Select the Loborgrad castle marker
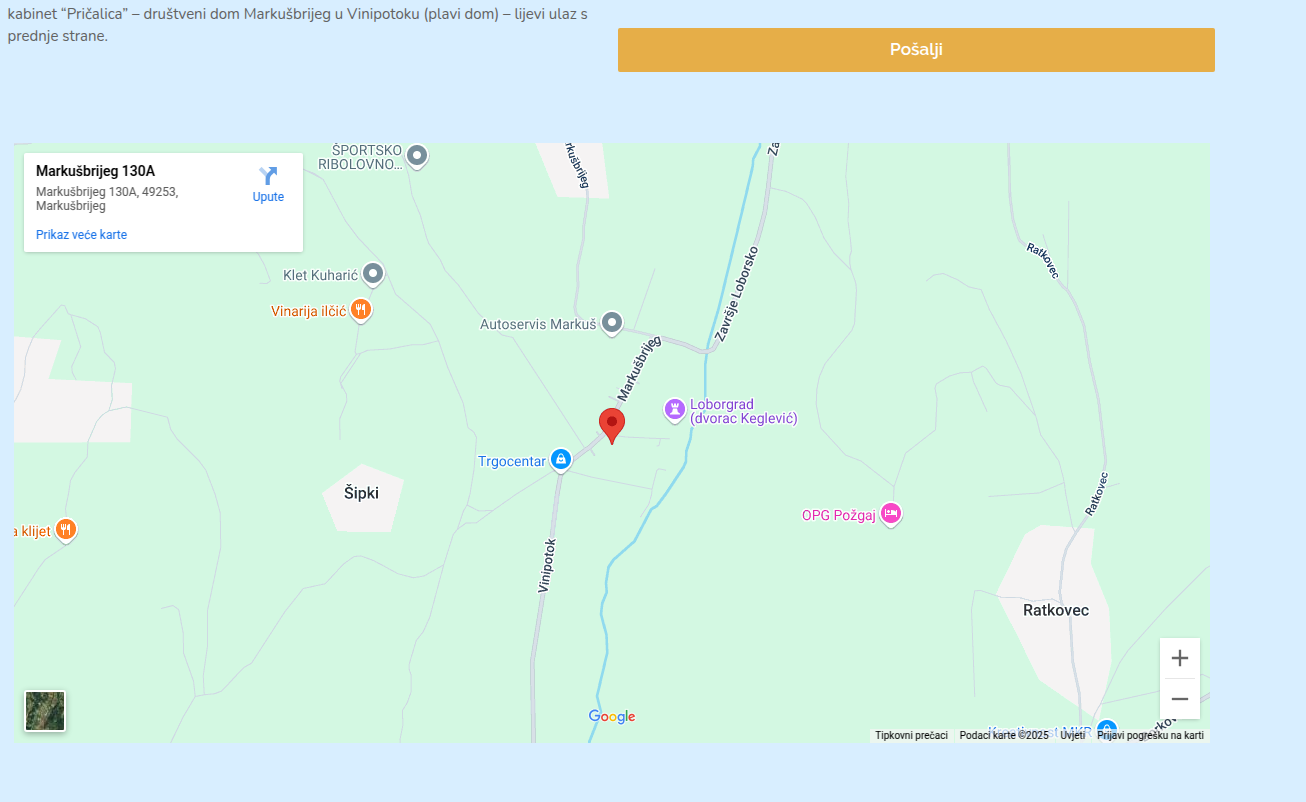1306x802 pixels. (675, 409)
